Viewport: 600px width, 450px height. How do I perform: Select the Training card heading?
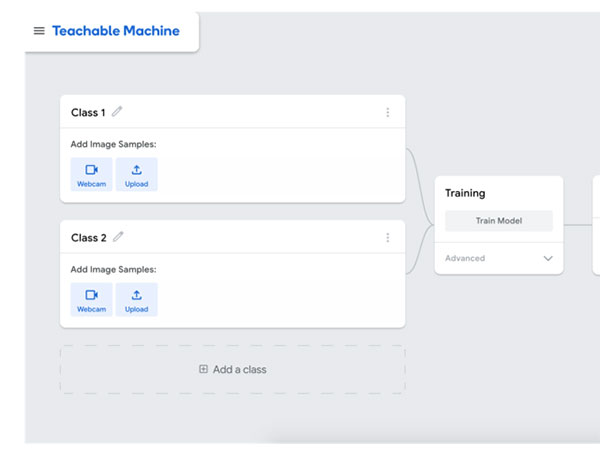(x=465, y=193)
